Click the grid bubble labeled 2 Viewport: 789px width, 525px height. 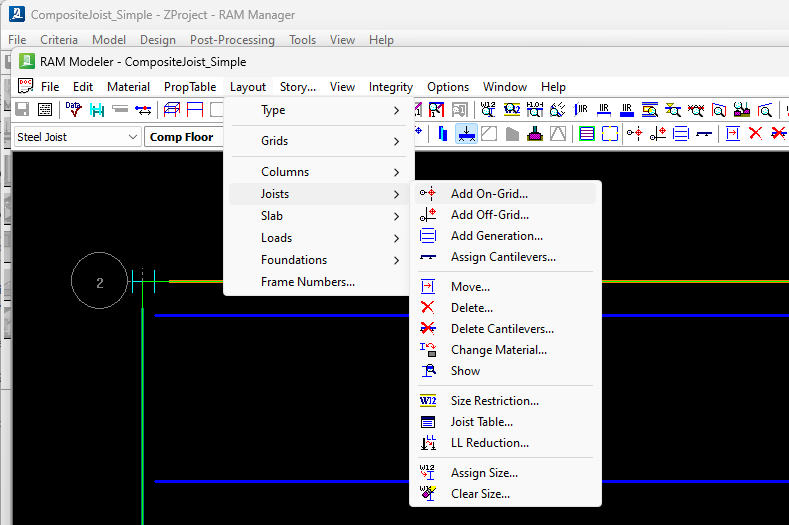(x=99, y=283)
